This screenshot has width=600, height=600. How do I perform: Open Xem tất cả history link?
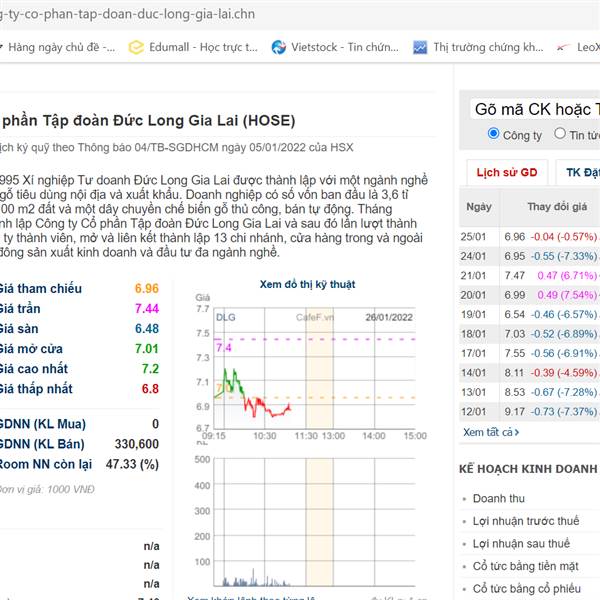[x=491, y=432]
